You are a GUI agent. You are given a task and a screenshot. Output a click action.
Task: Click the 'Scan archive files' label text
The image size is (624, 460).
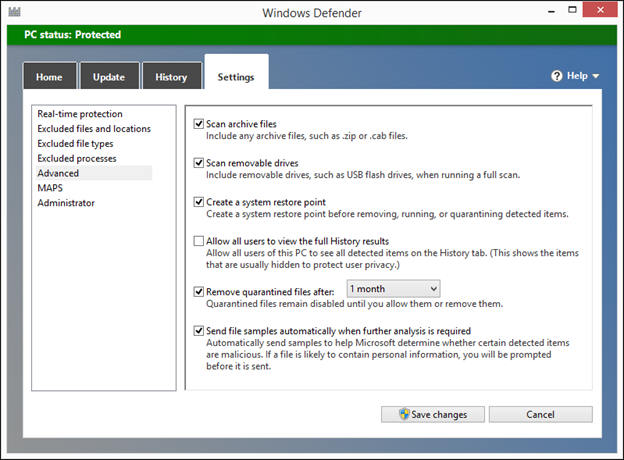241,124
